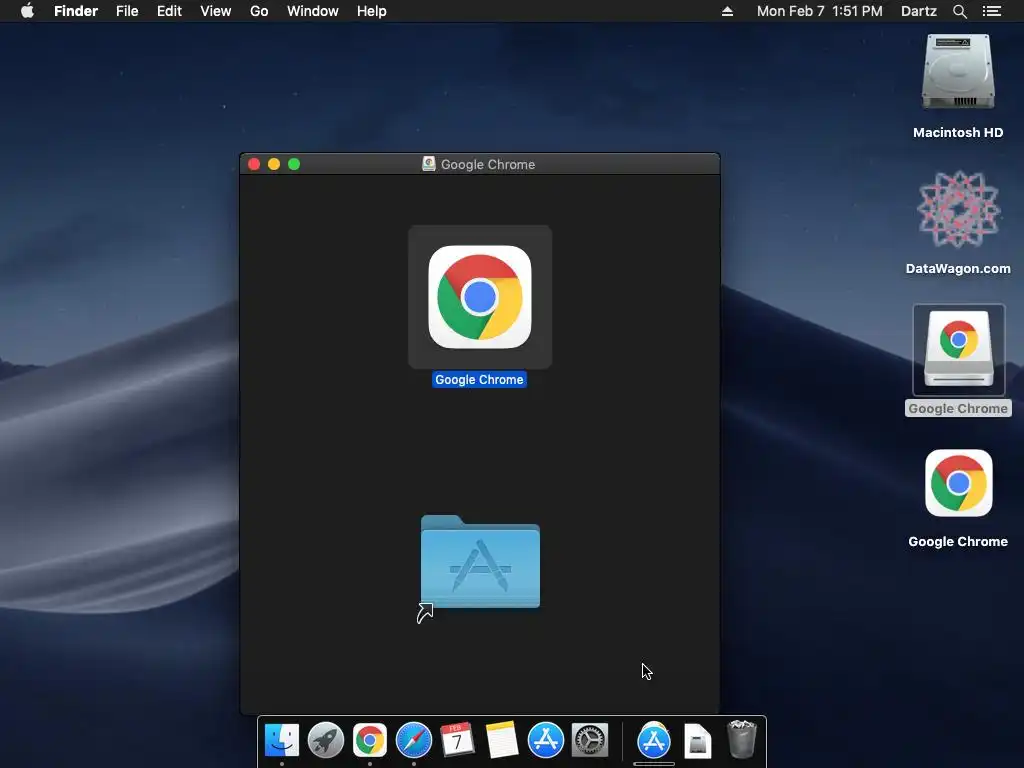Close the Google Chrome installer window
The width and height of the screenshot is (1024, 768).
coord(254,164)
